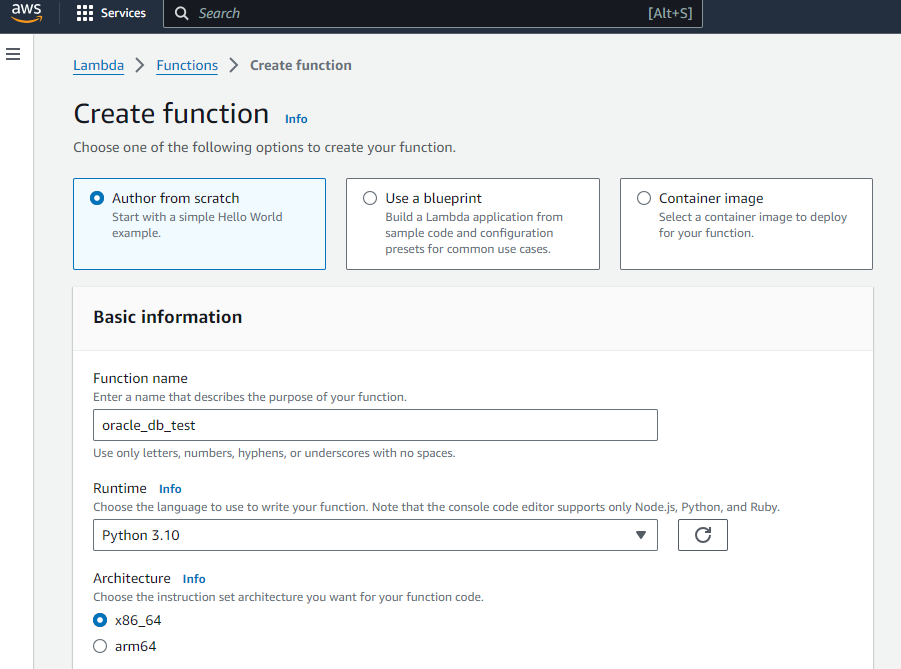Screen dimensions: 901x669
Task: Click the Create function breadcrumb text
Action: (301, 66)
